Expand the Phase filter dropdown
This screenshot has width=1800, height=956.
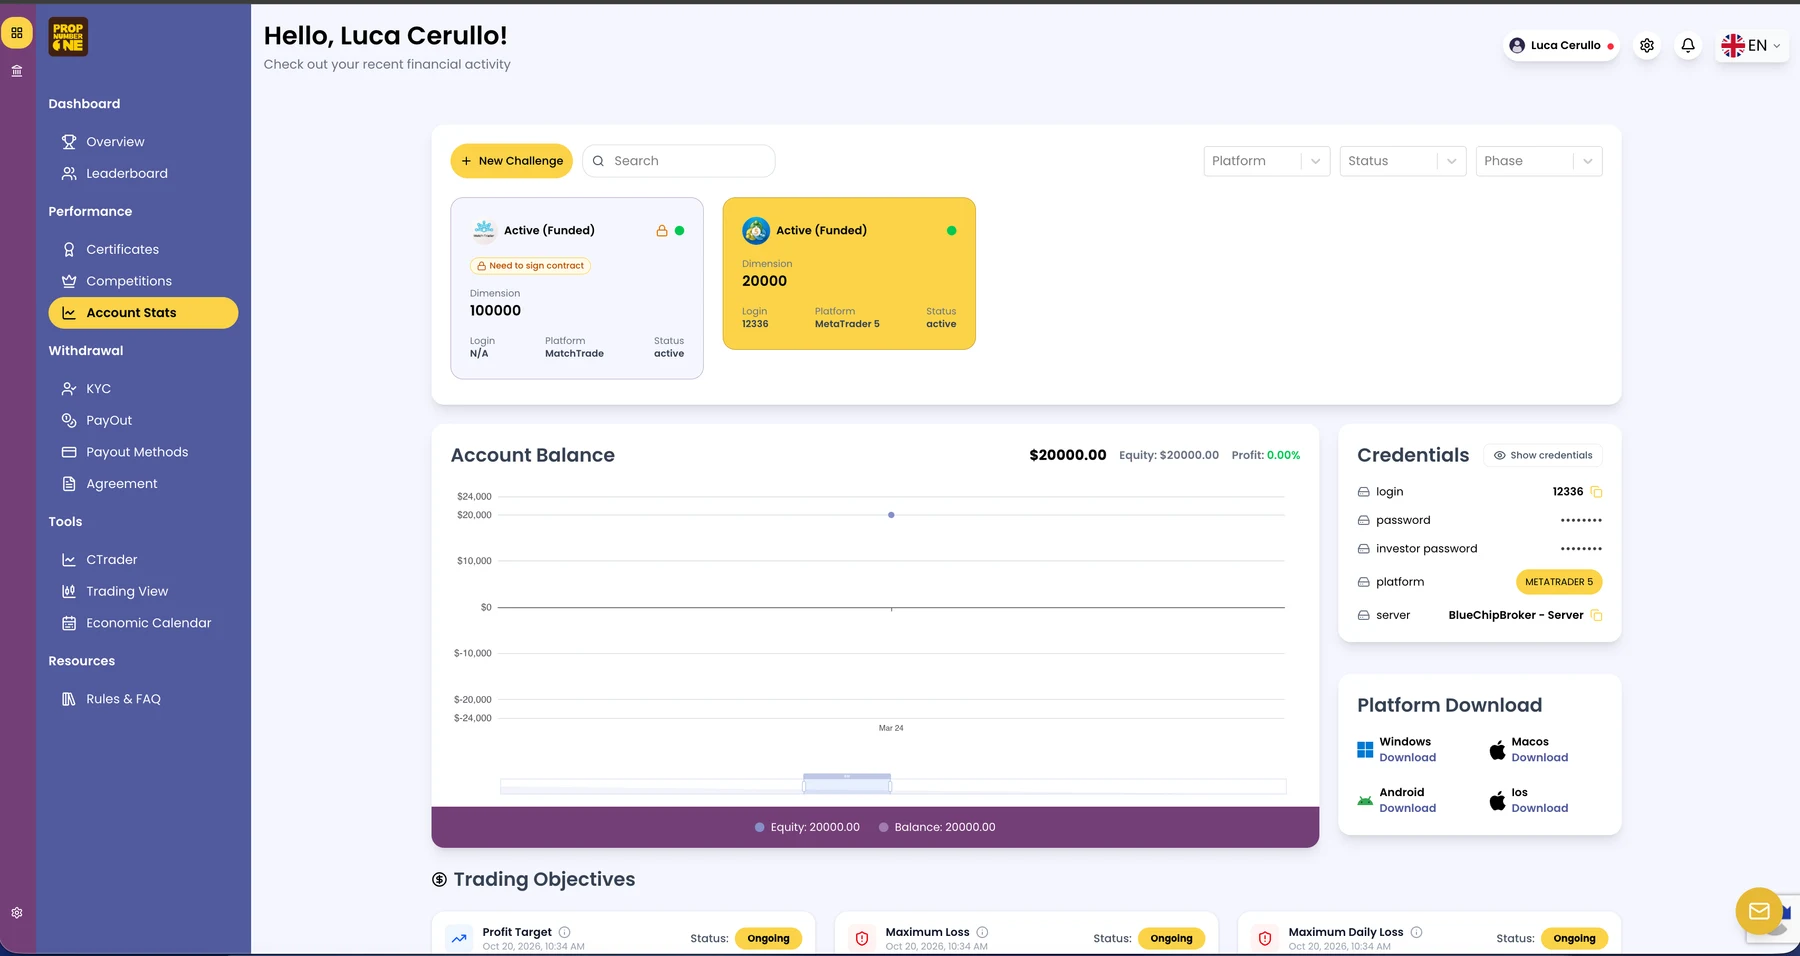click(1539, 161)
